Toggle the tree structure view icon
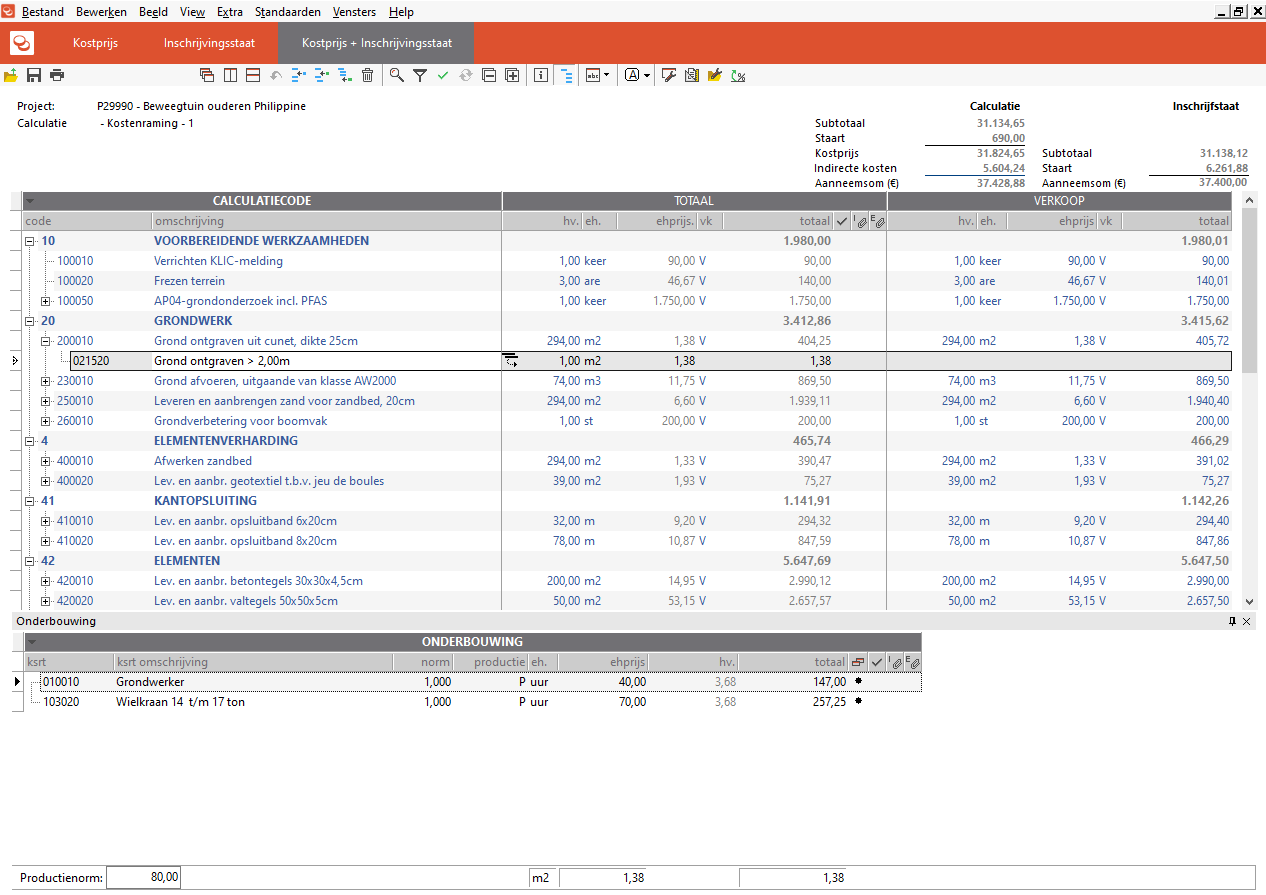 point(566,75)
